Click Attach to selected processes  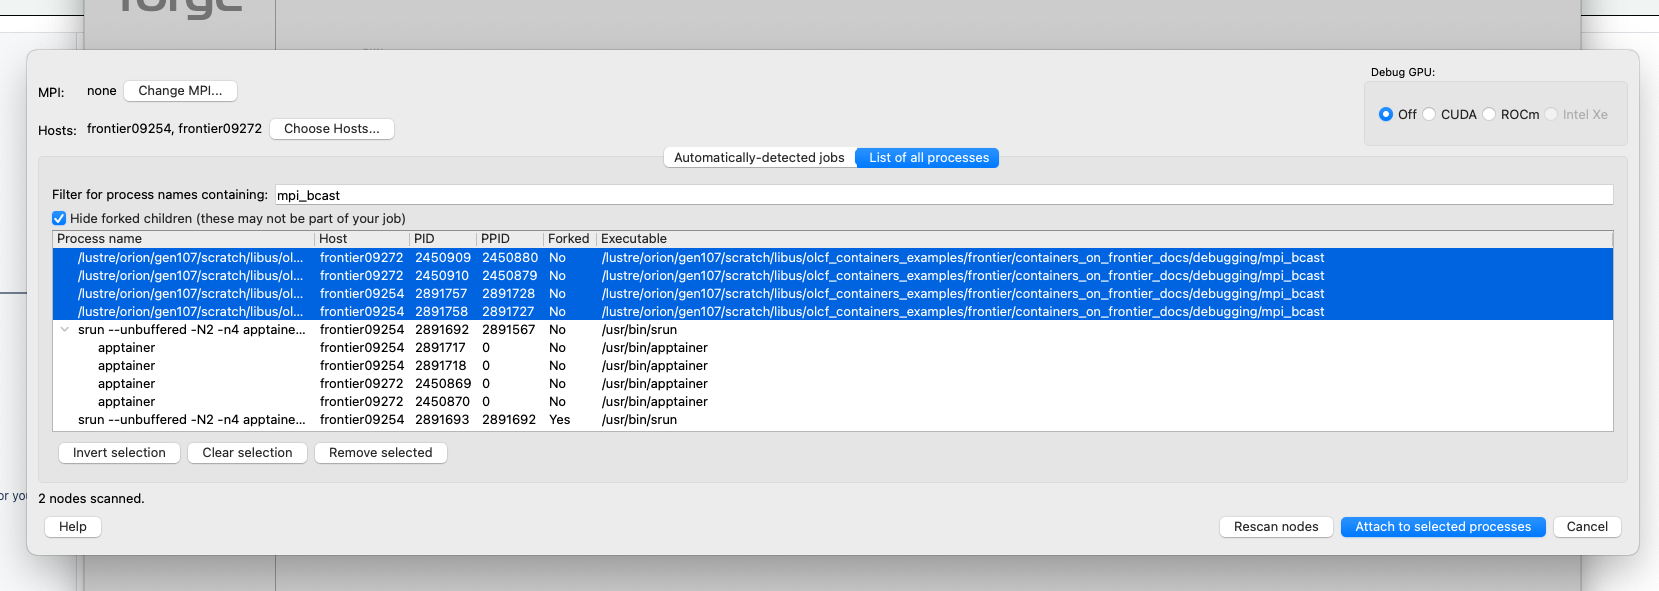(x=1442, y=527)
